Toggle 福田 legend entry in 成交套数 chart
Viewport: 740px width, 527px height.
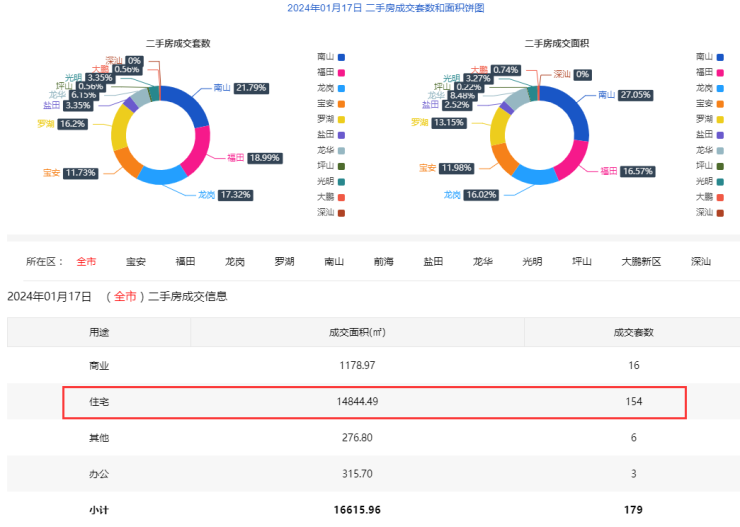pyautogui.click(x=331, y=73)
